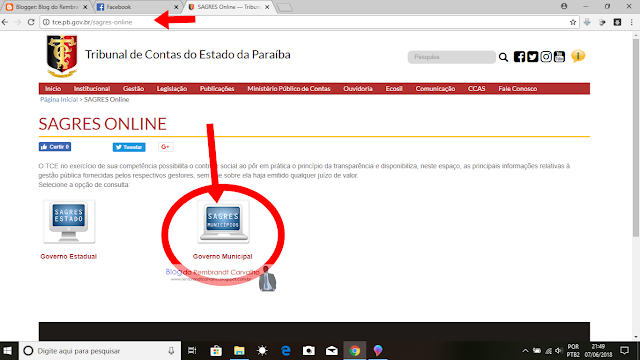Click the site info icon in address bar

[46, 22]
